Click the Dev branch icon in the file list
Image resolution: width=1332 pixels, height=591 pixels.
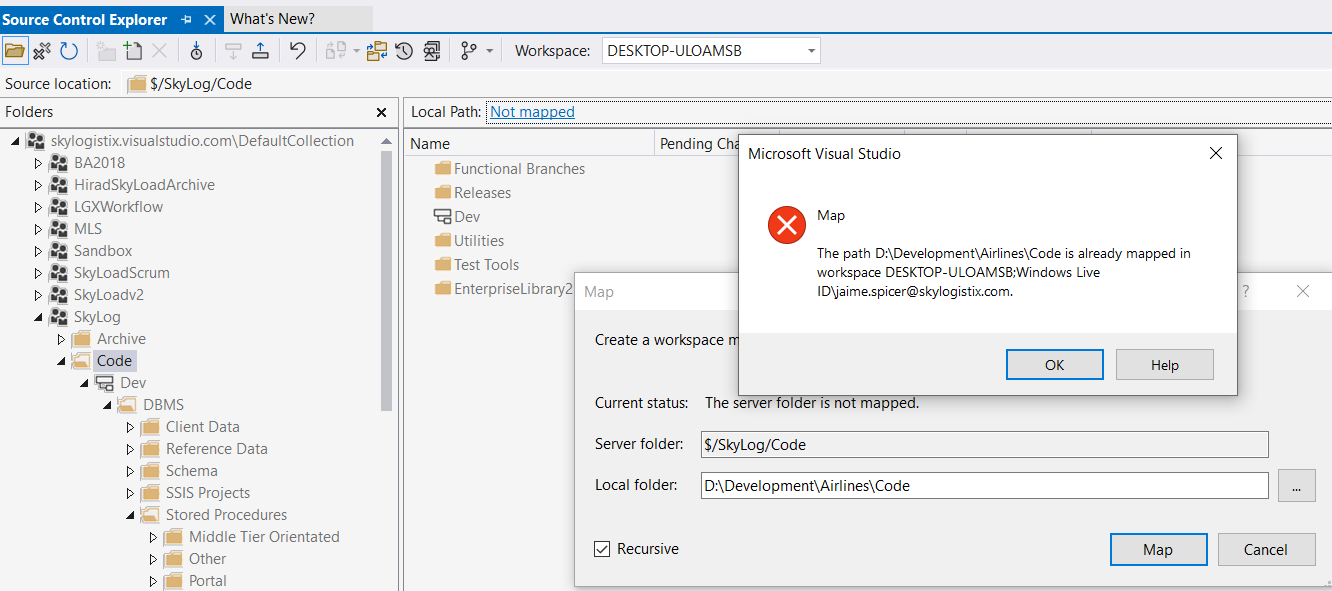pos(442,217)
